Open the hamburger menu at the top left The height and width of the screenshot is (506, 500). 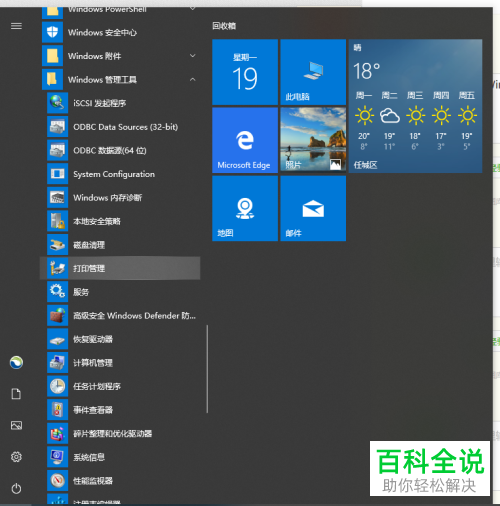pos(16,26)
